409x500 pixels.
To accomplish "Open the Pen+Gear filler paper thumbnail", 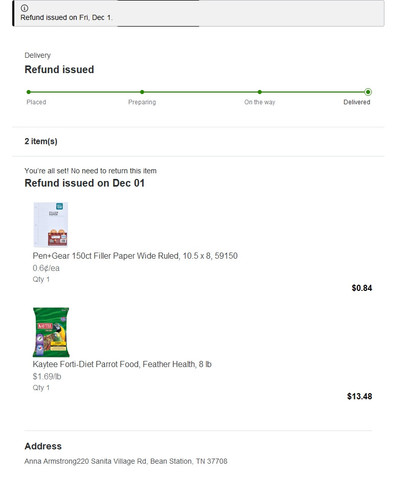I will tap(51, 224).
